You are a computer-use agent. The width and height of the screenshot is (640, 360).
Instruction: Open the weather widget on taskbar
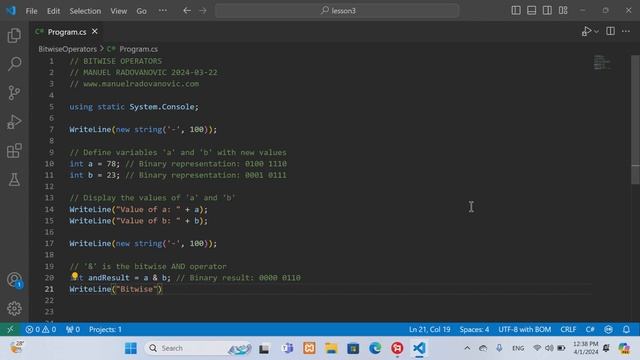pos(17,348)
